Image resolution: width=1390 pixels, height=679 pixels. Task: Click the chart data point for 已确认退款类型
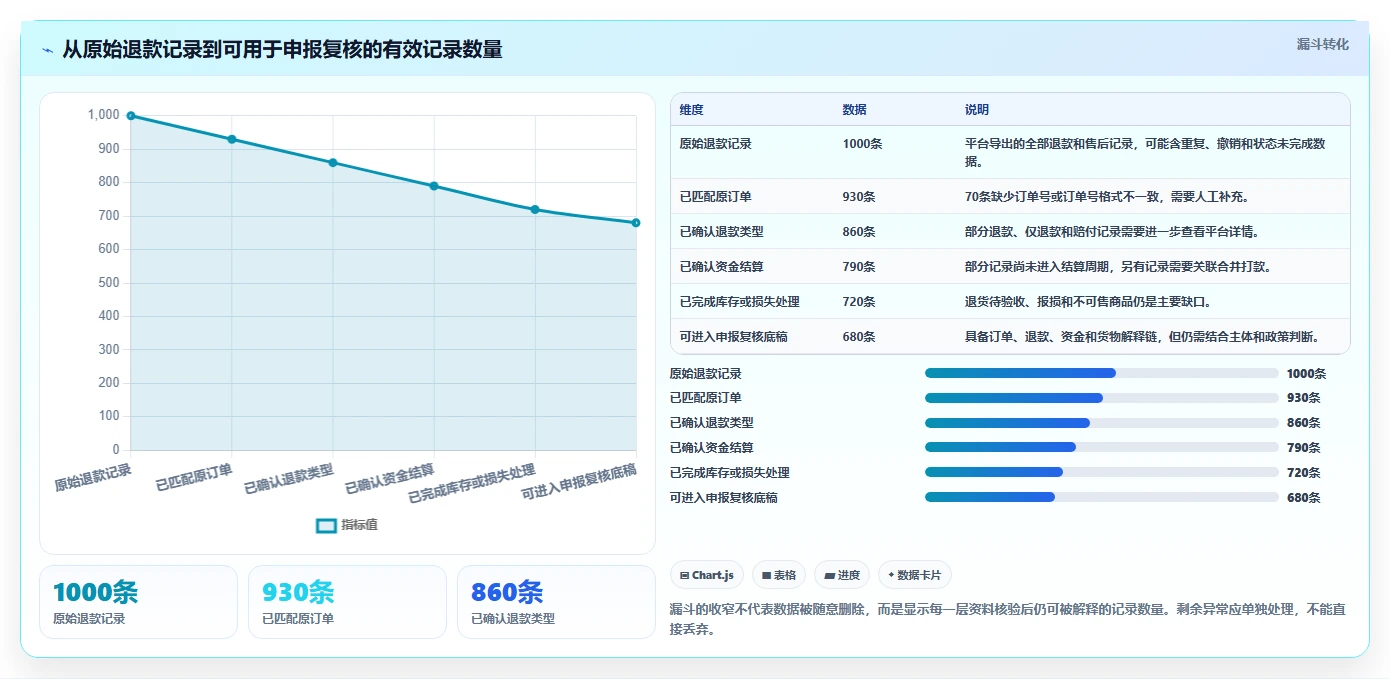coord(333,162)
